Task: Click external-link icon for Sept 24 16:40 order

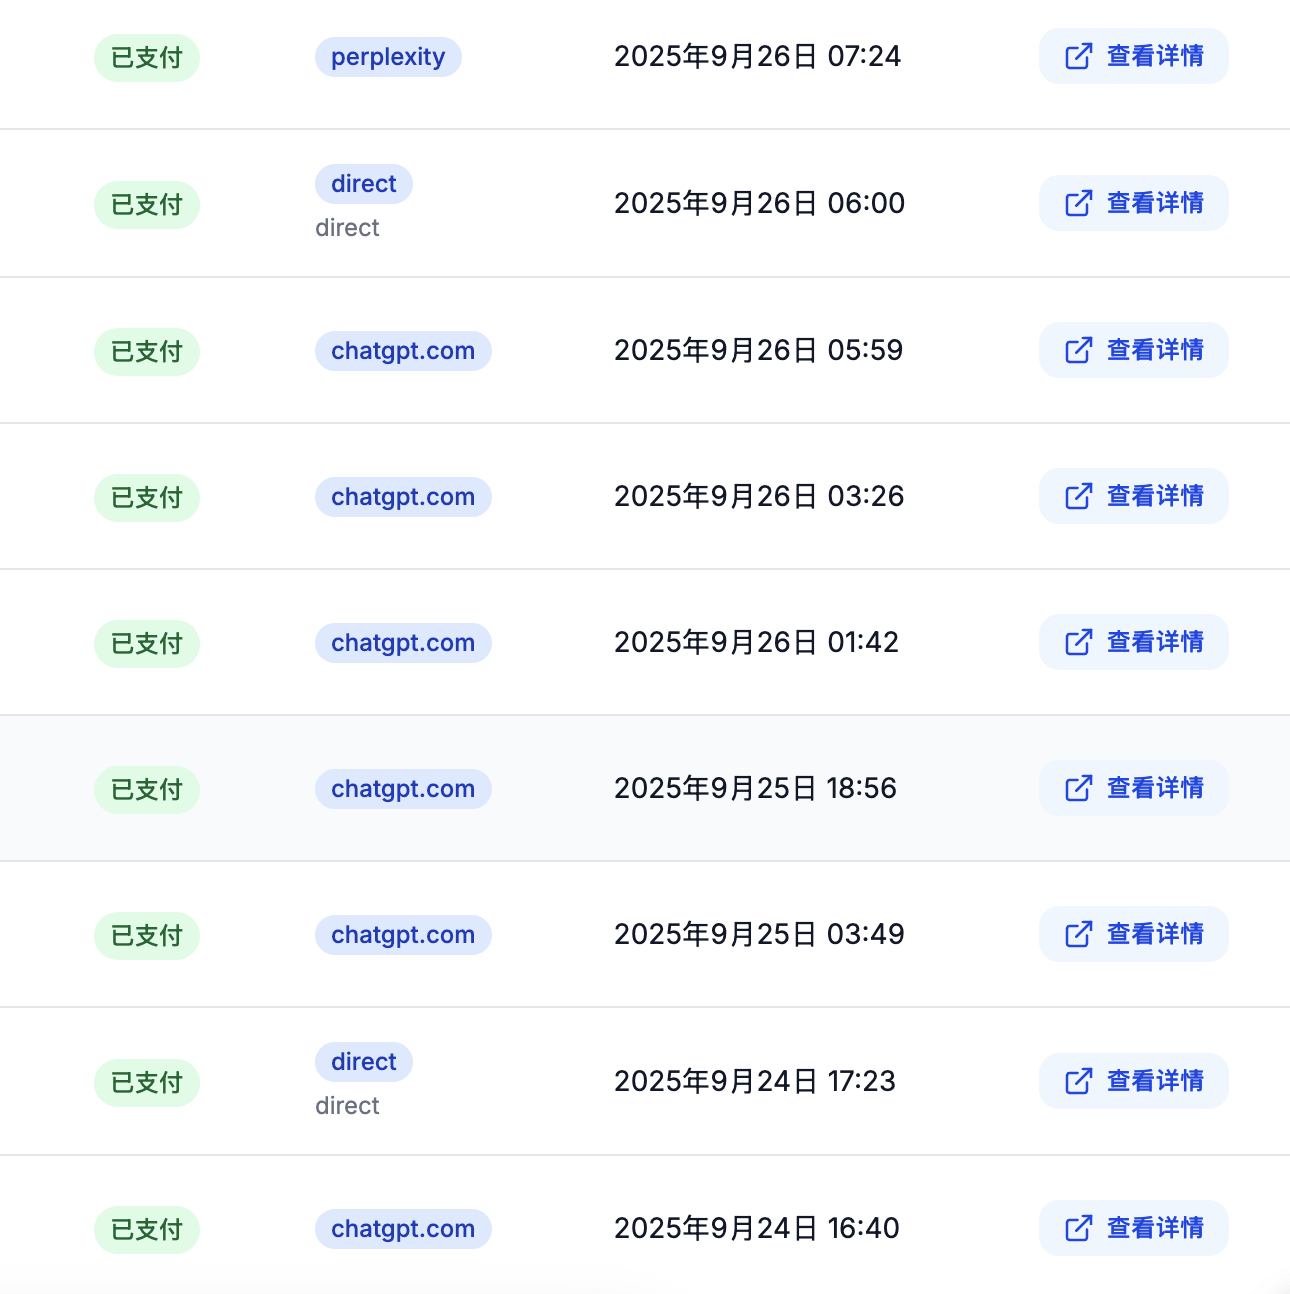Action: (1078, 1228)
